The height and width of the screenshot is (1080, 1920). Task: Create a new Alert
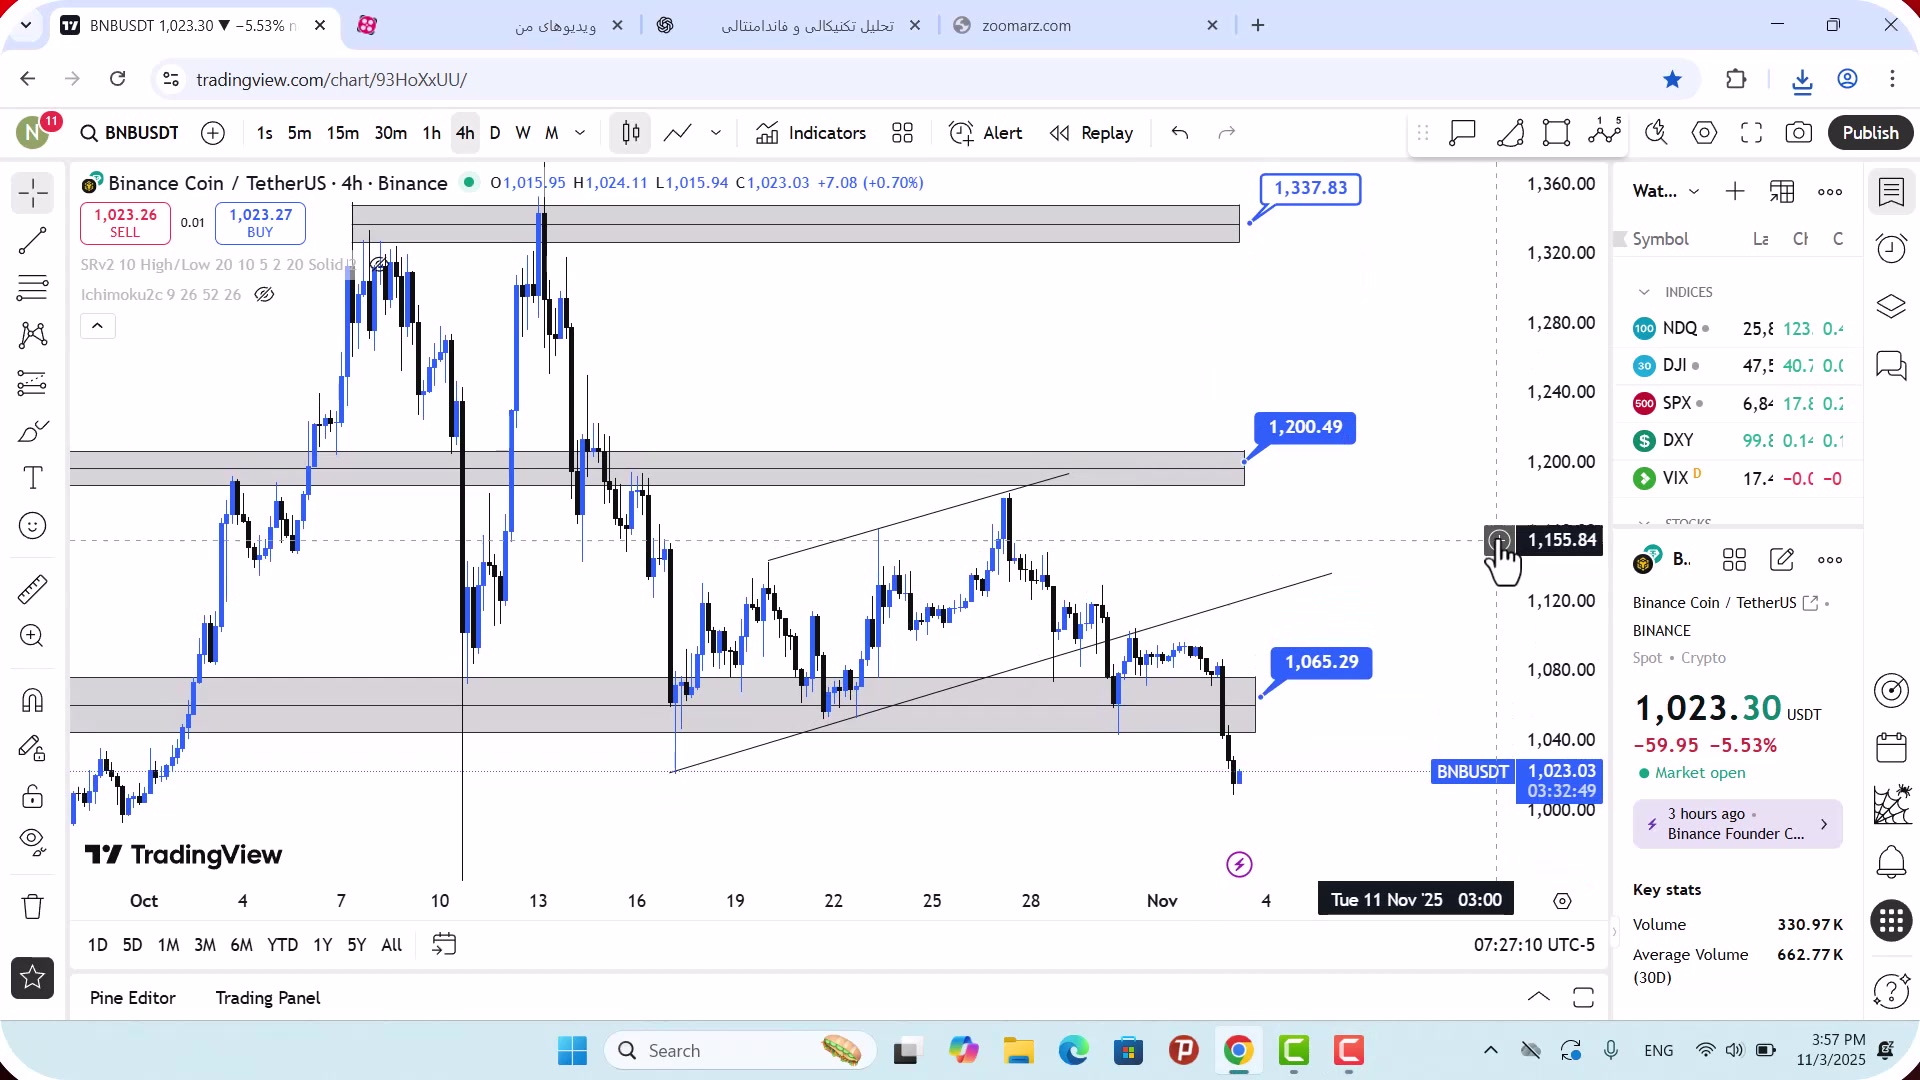pyautogui.click(x=986, y=133)
